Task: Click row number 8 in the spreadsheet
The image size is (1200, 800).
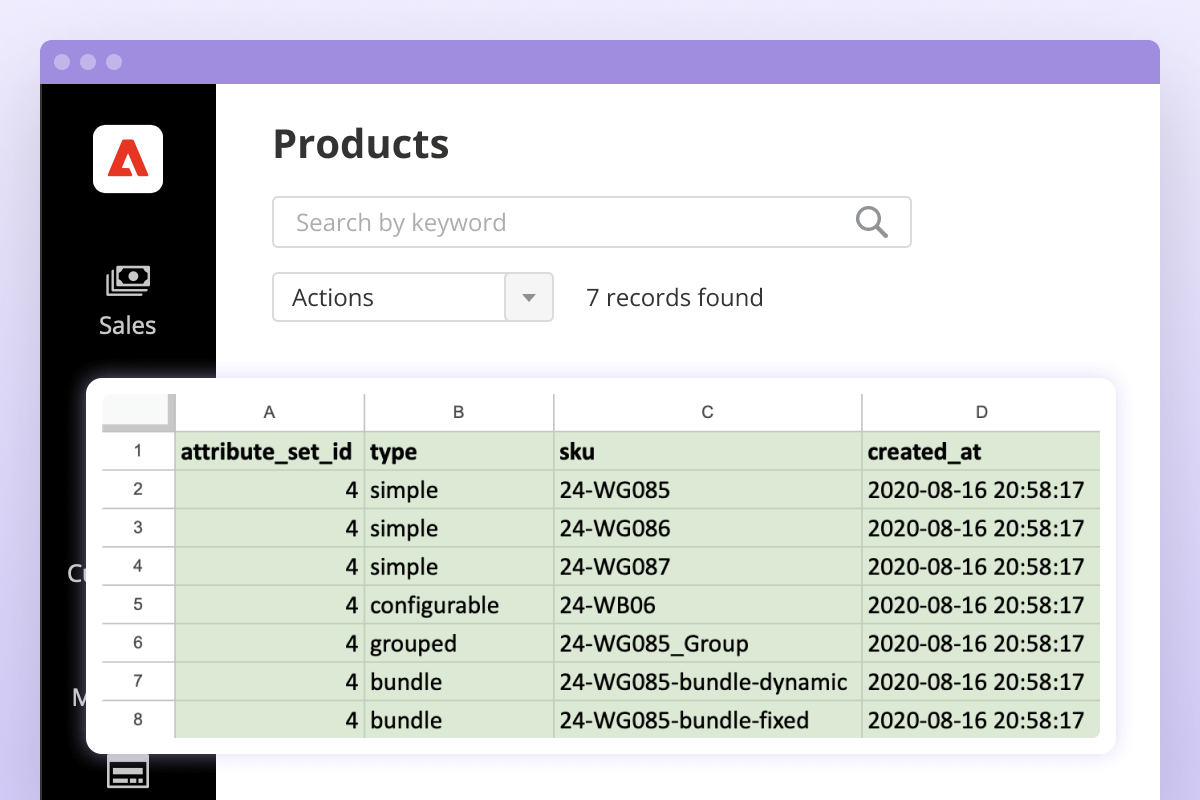Action: 137,719
